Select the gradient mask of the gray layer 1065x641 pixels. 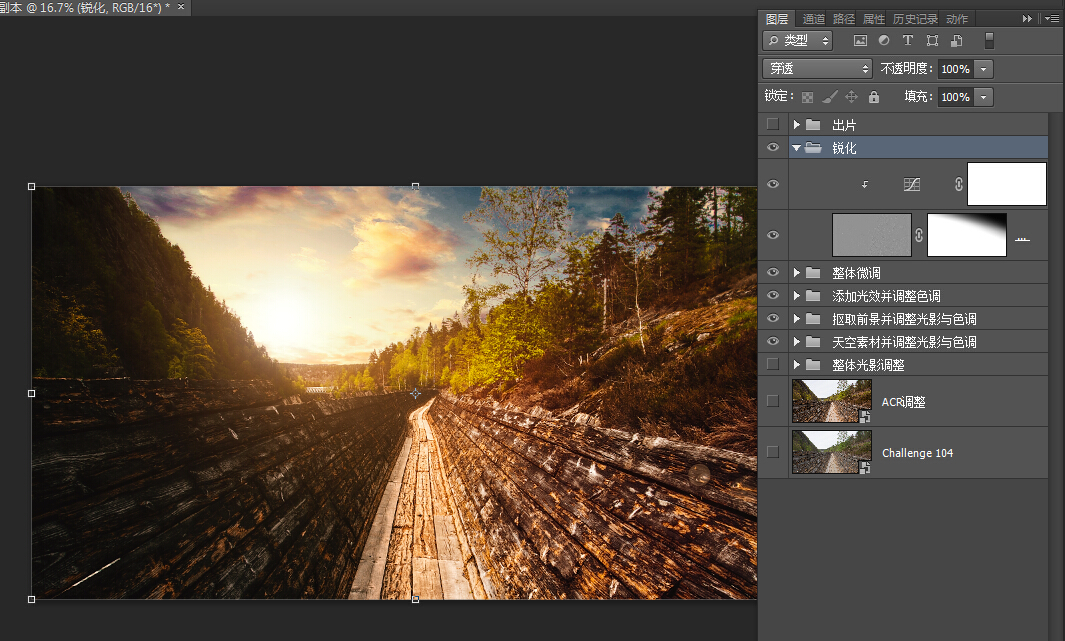click(967, 235)
